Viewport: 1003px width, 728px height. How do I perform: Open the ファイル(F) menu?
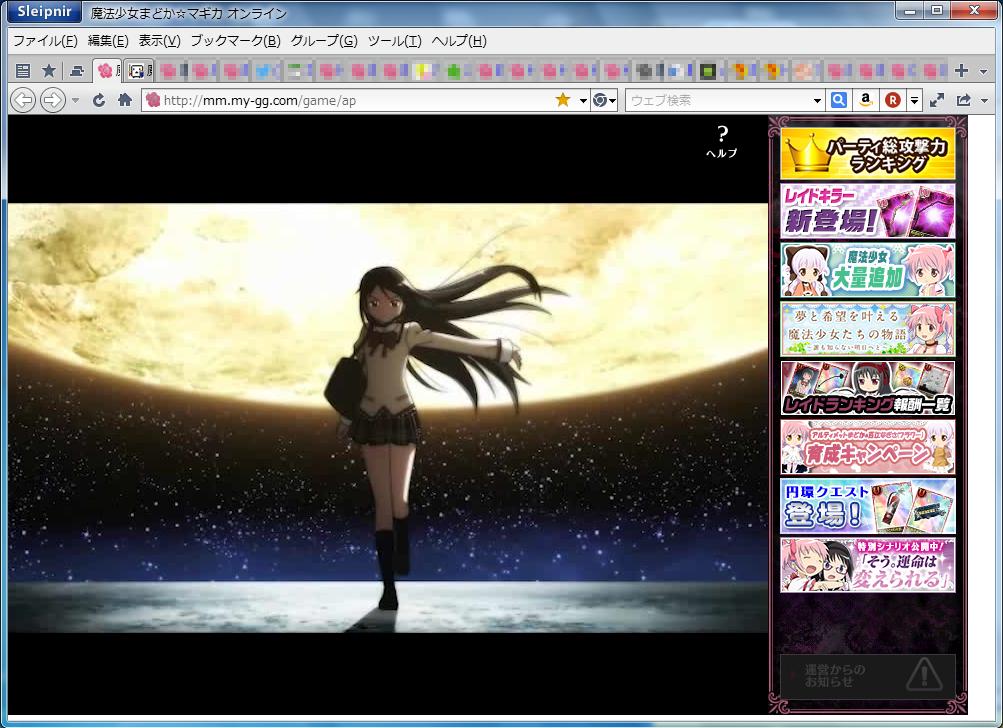click(x=45, y=41)
